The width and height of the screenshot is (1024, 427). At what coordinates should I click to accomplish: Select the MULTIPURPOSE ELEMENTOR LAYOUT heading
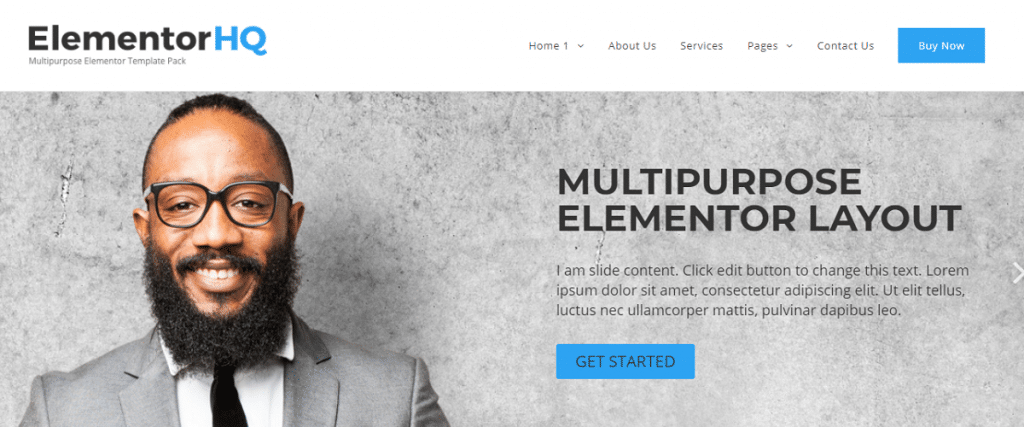[x=759, y=200]
